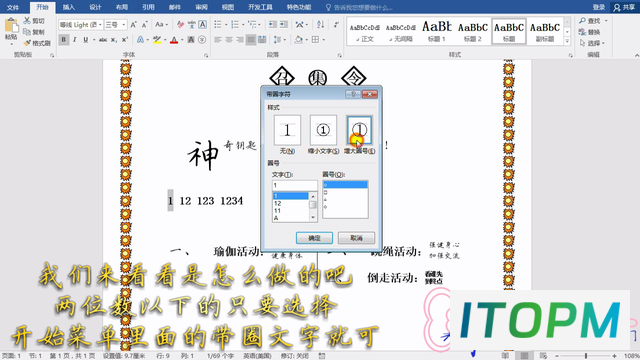Cancel the dialog with 取消

click(356, 238)
